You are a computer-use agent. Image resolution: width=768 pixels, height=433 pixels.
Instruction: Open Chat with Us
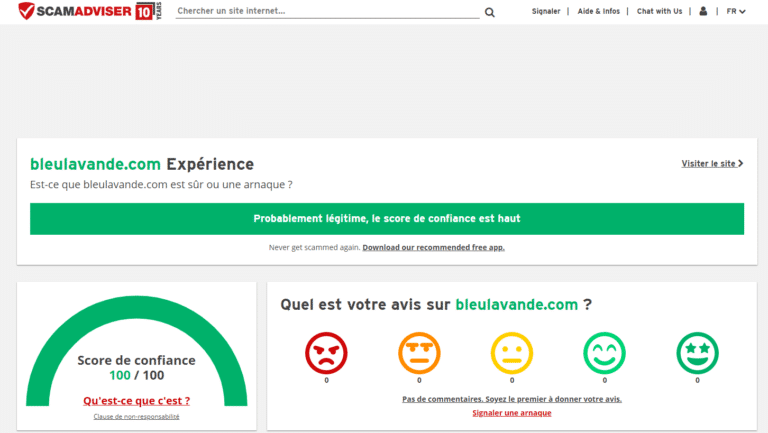click(659, 11)
